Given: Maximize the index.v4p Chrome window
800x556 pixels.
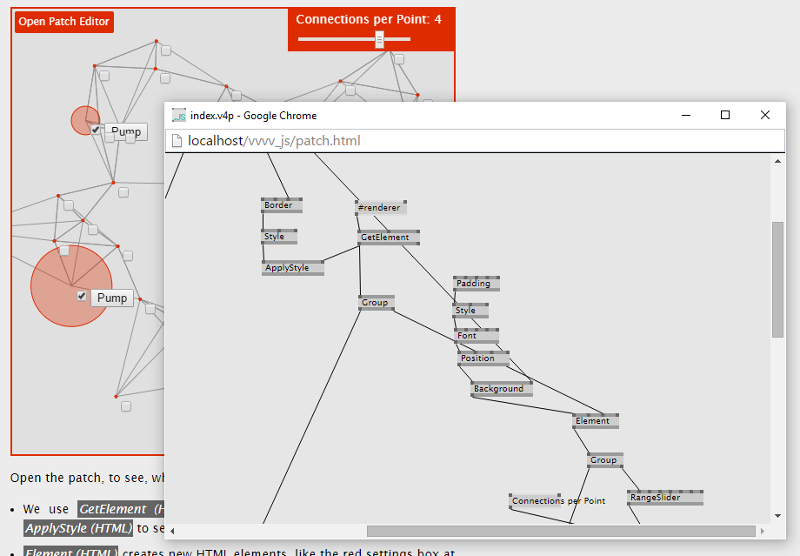Looking at the screenshot, I should click(725, 115).
